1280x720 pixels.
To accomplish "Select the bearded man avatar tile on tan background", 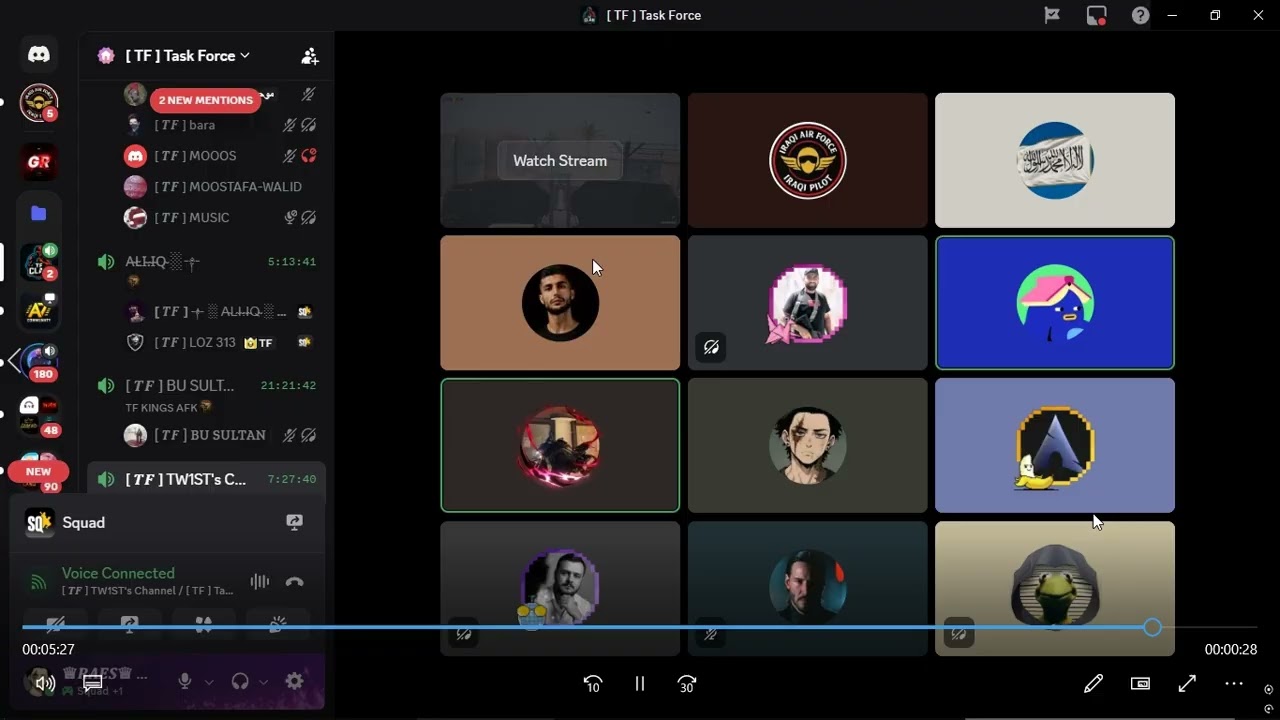I will pos(560,303).
